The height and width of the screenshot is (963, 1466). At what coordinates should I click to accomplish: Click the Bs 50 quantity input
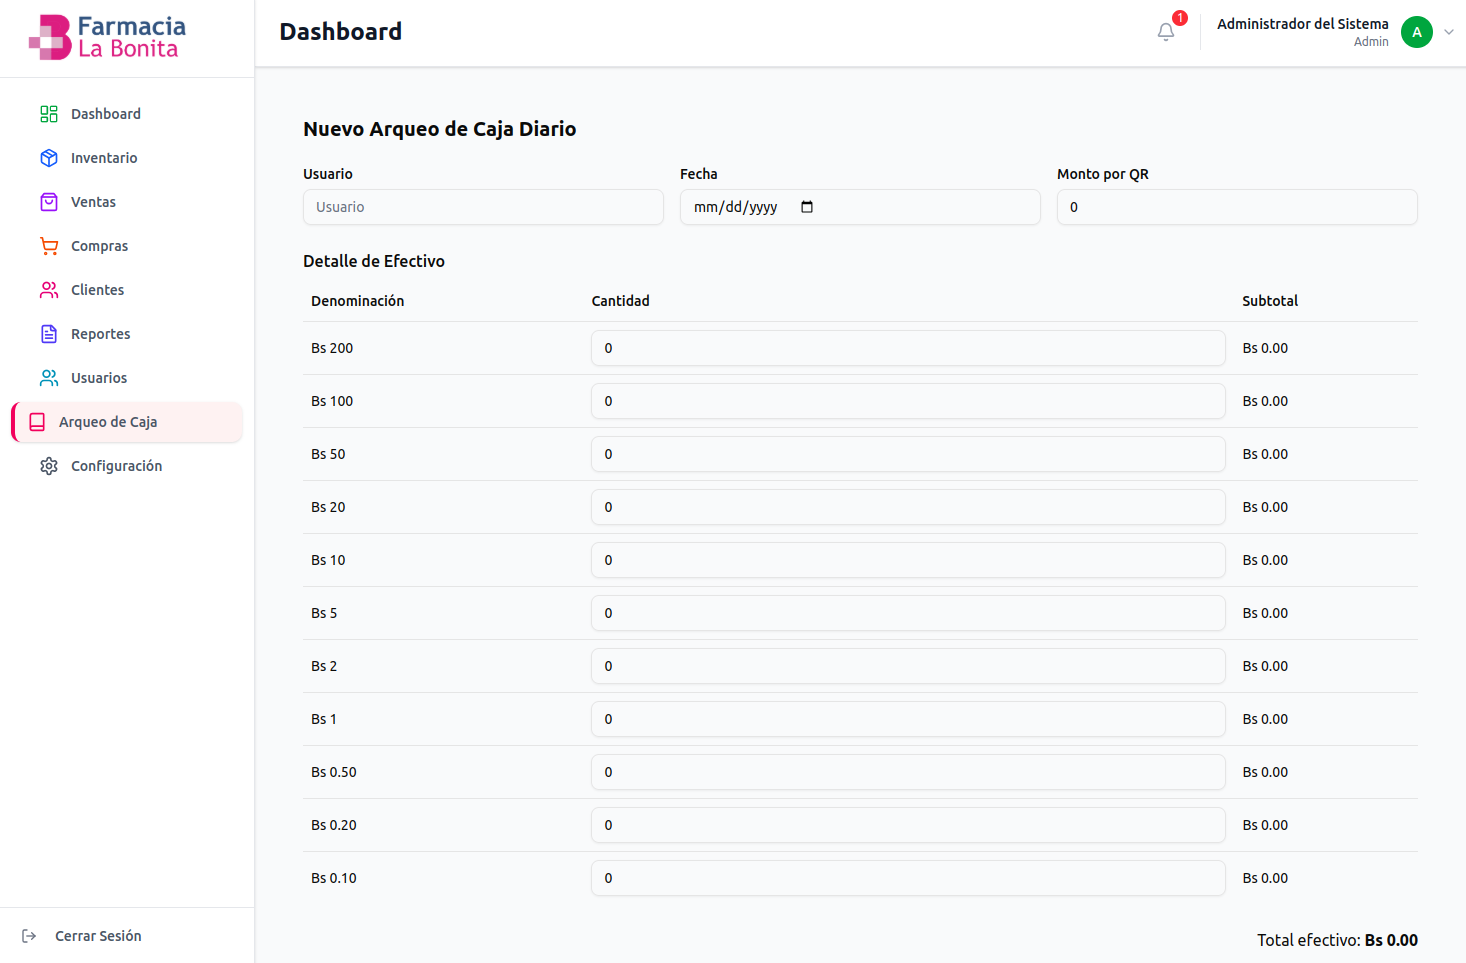tap(907, 454)
